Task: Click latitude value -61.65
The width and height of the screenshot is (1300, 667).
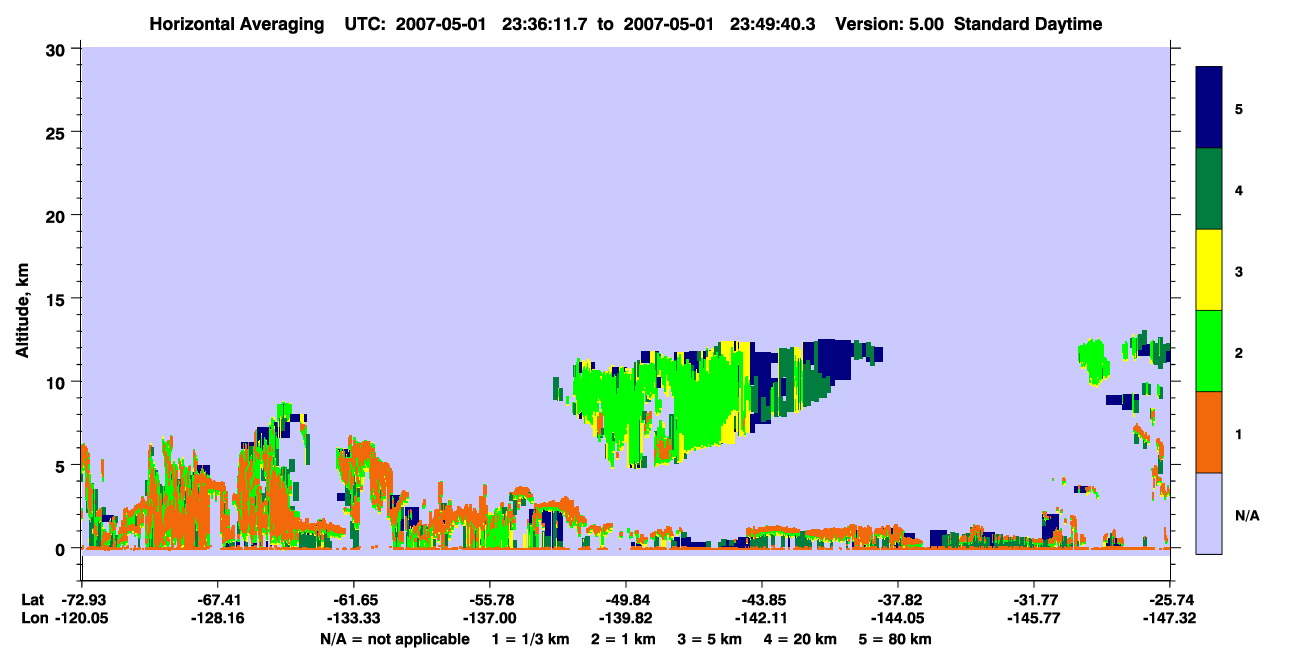Action: point(353,600)
